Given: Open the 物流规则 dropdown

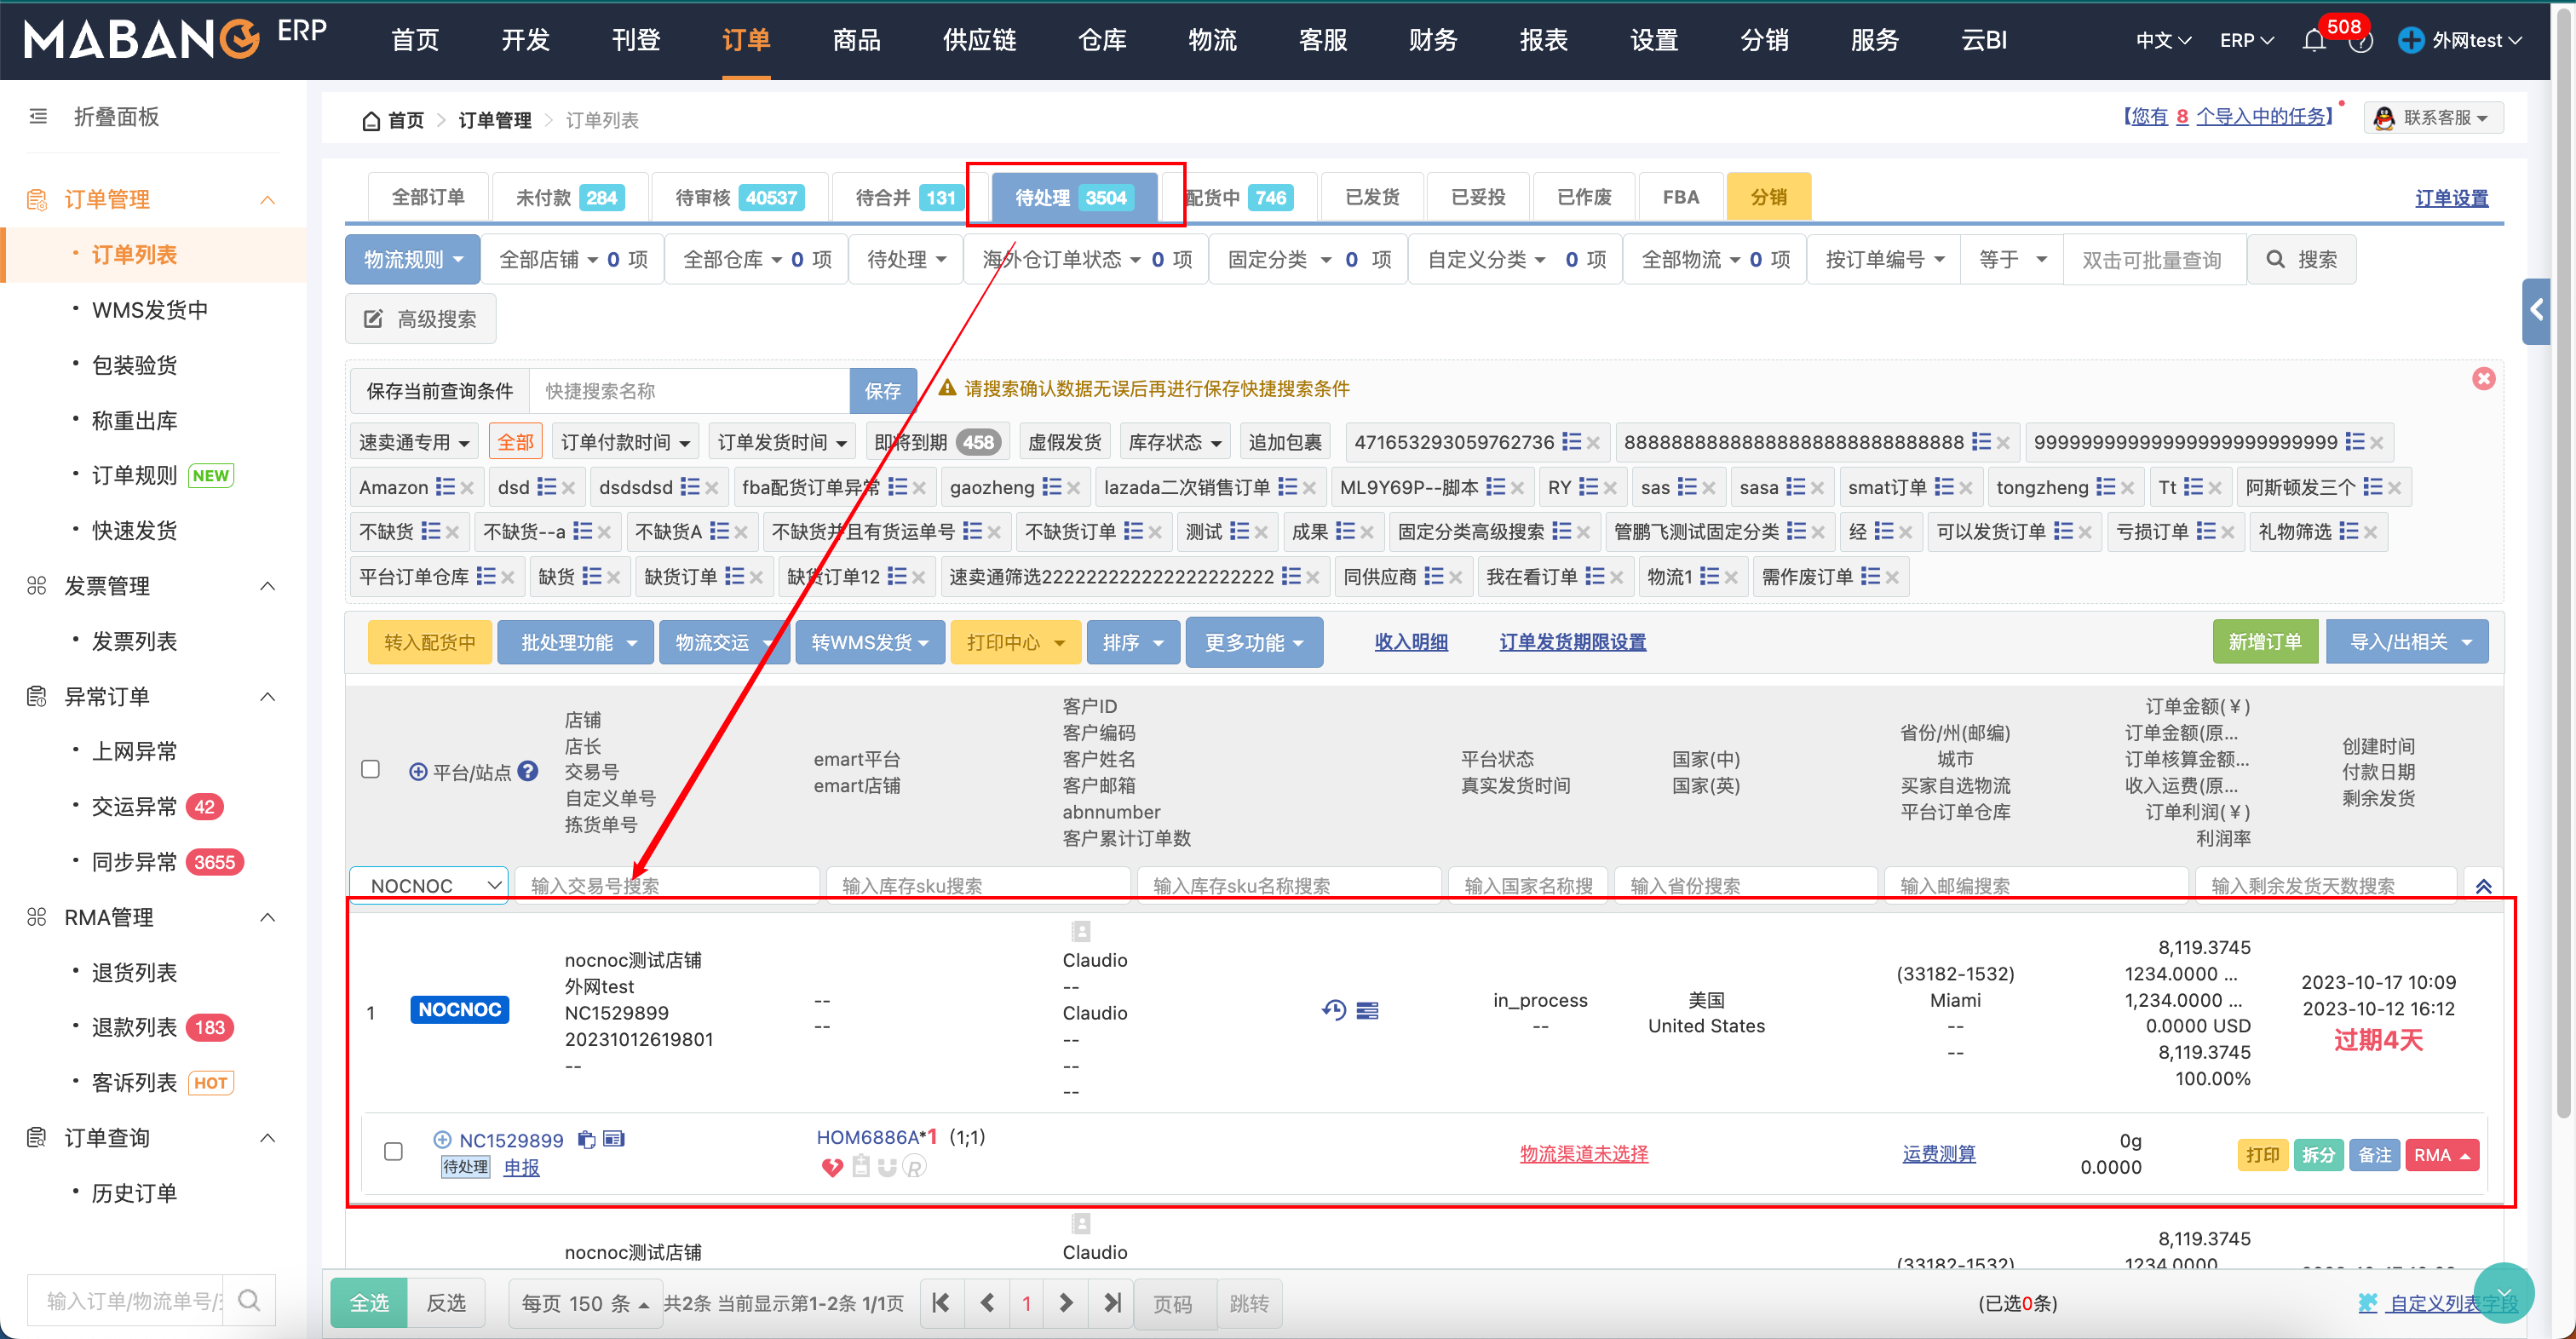Looking at the screenshot, I should (413, 260).
